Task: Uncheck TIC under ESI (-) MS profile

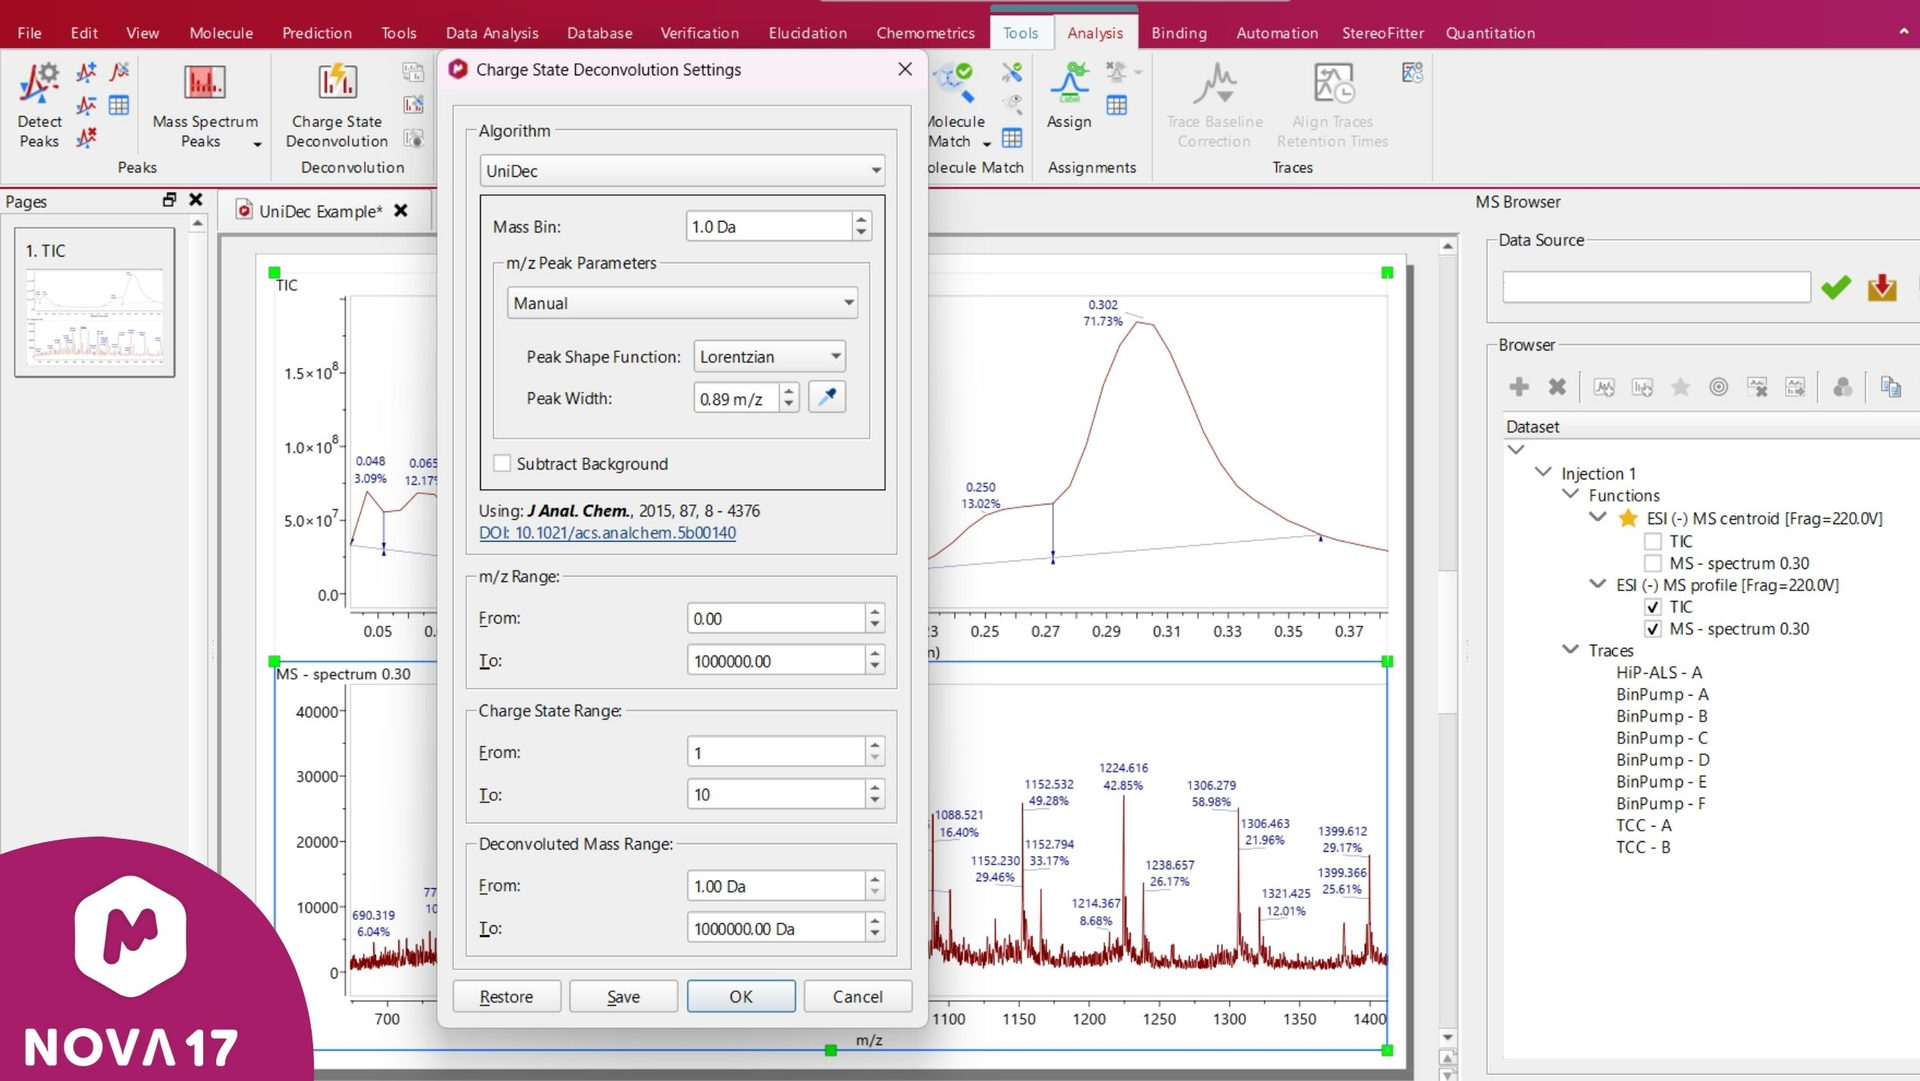Action: [x=1653, y=607]
